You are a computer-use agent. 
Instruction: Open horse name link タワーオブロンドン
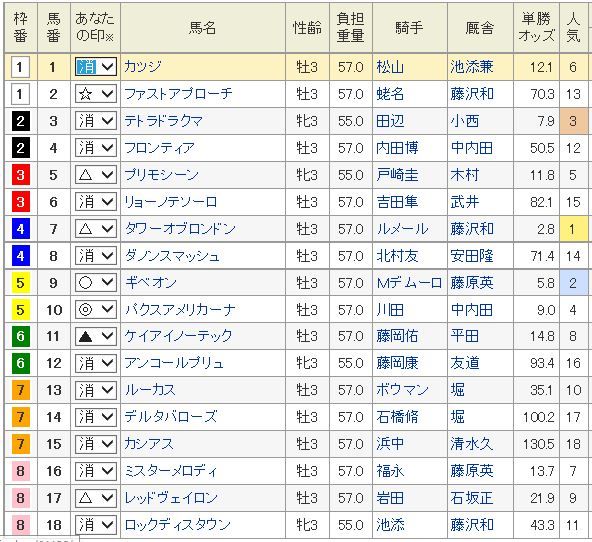[x=180, y=229]
